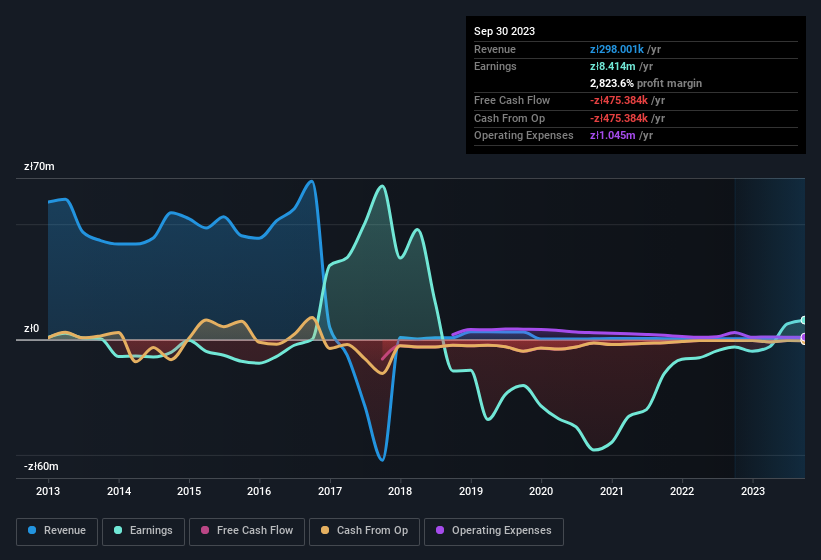Click the 2017 x-axis label

(x=330, y=491)
